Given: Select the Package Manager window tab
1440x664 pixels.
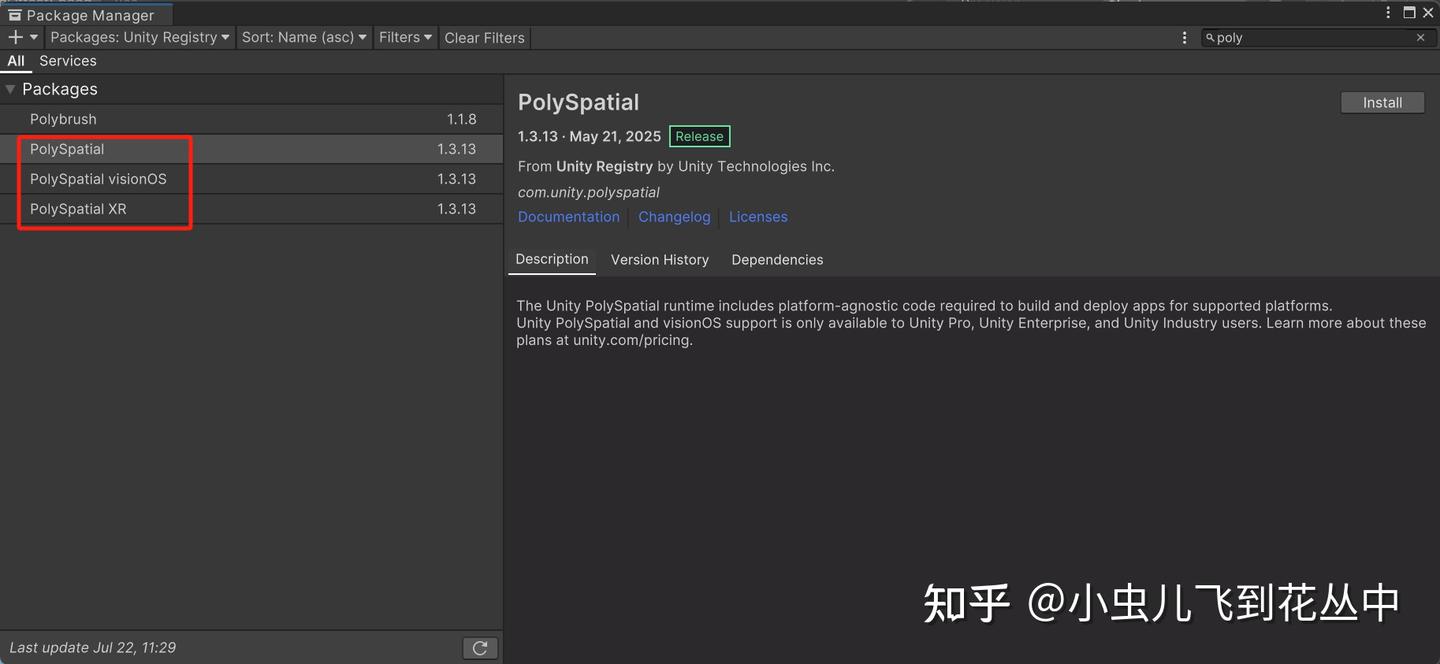Looking at the screenshot, I should pyautogui.click(x=86, y=15).
